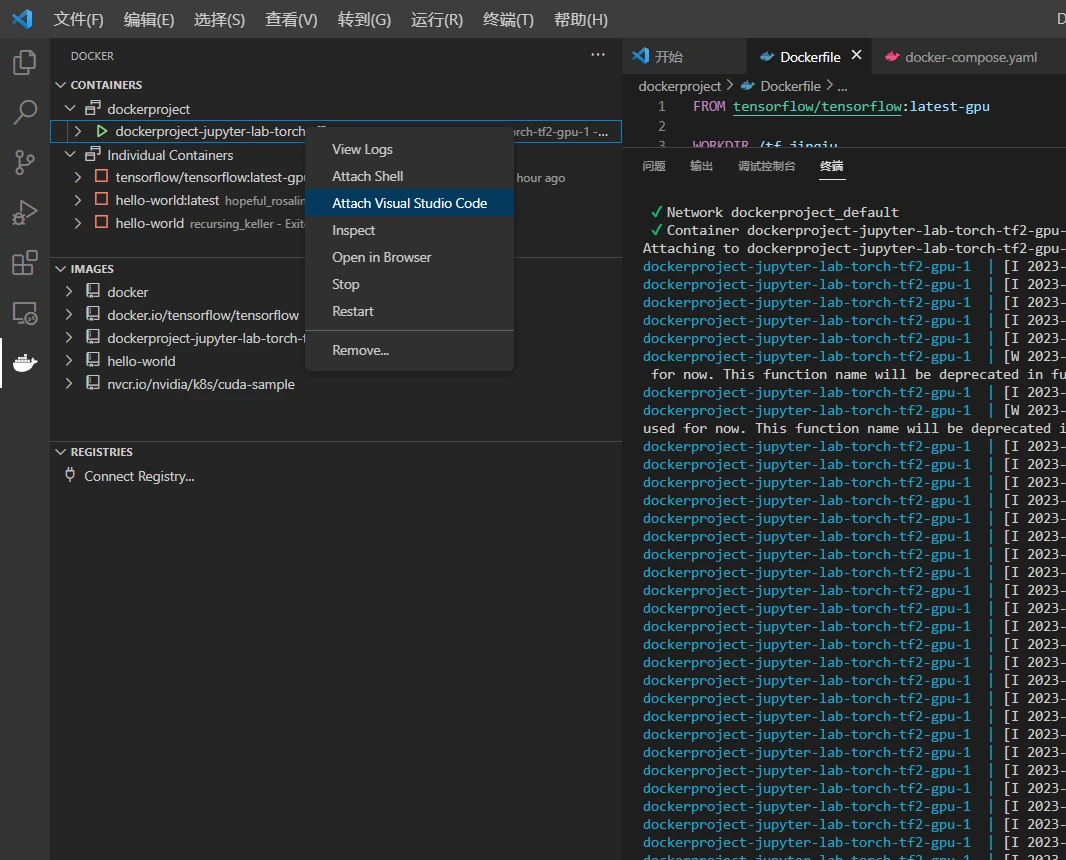Click the docker image icon

click(92, 291)
